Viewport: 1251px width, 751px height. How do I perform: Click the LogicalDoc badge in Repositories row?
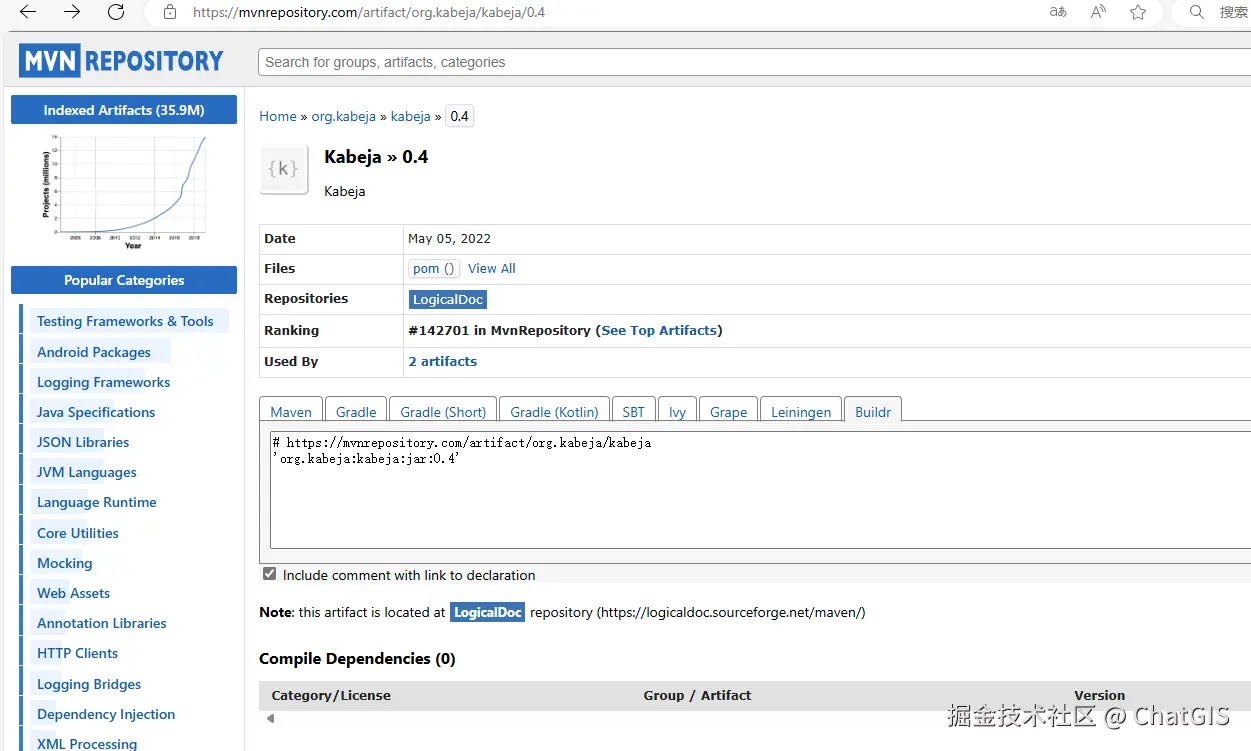click(x=448, y=299)
